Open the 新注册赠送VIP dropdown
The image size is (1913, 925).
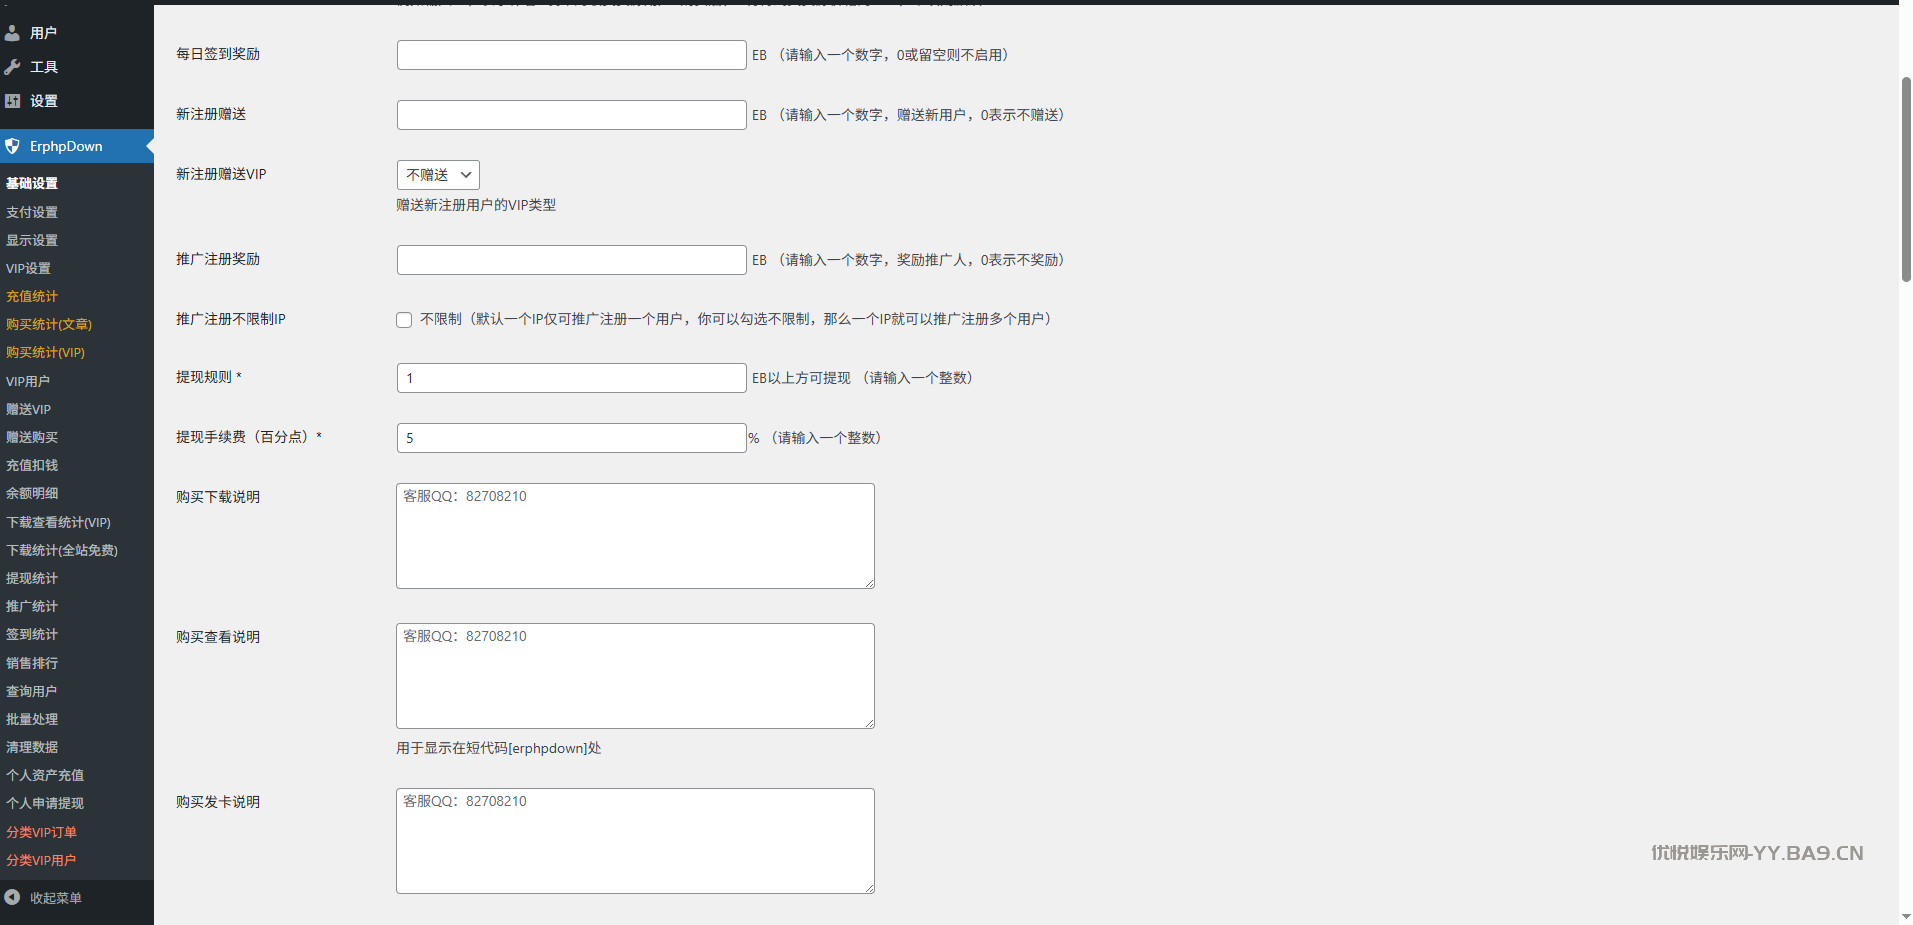(438, 175)
